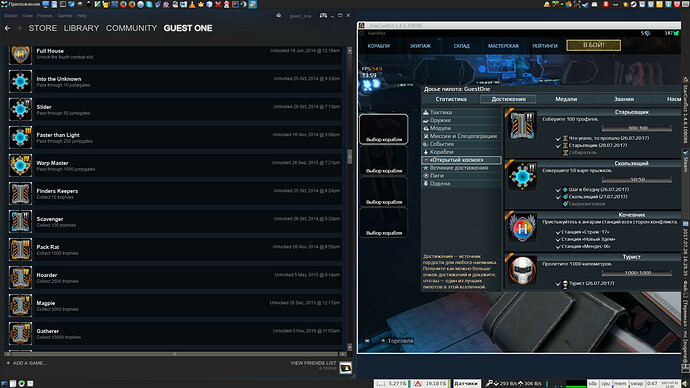Open the Мастерская tab in the game
This screenshot has height=388, width=690.
click(503, 46)
